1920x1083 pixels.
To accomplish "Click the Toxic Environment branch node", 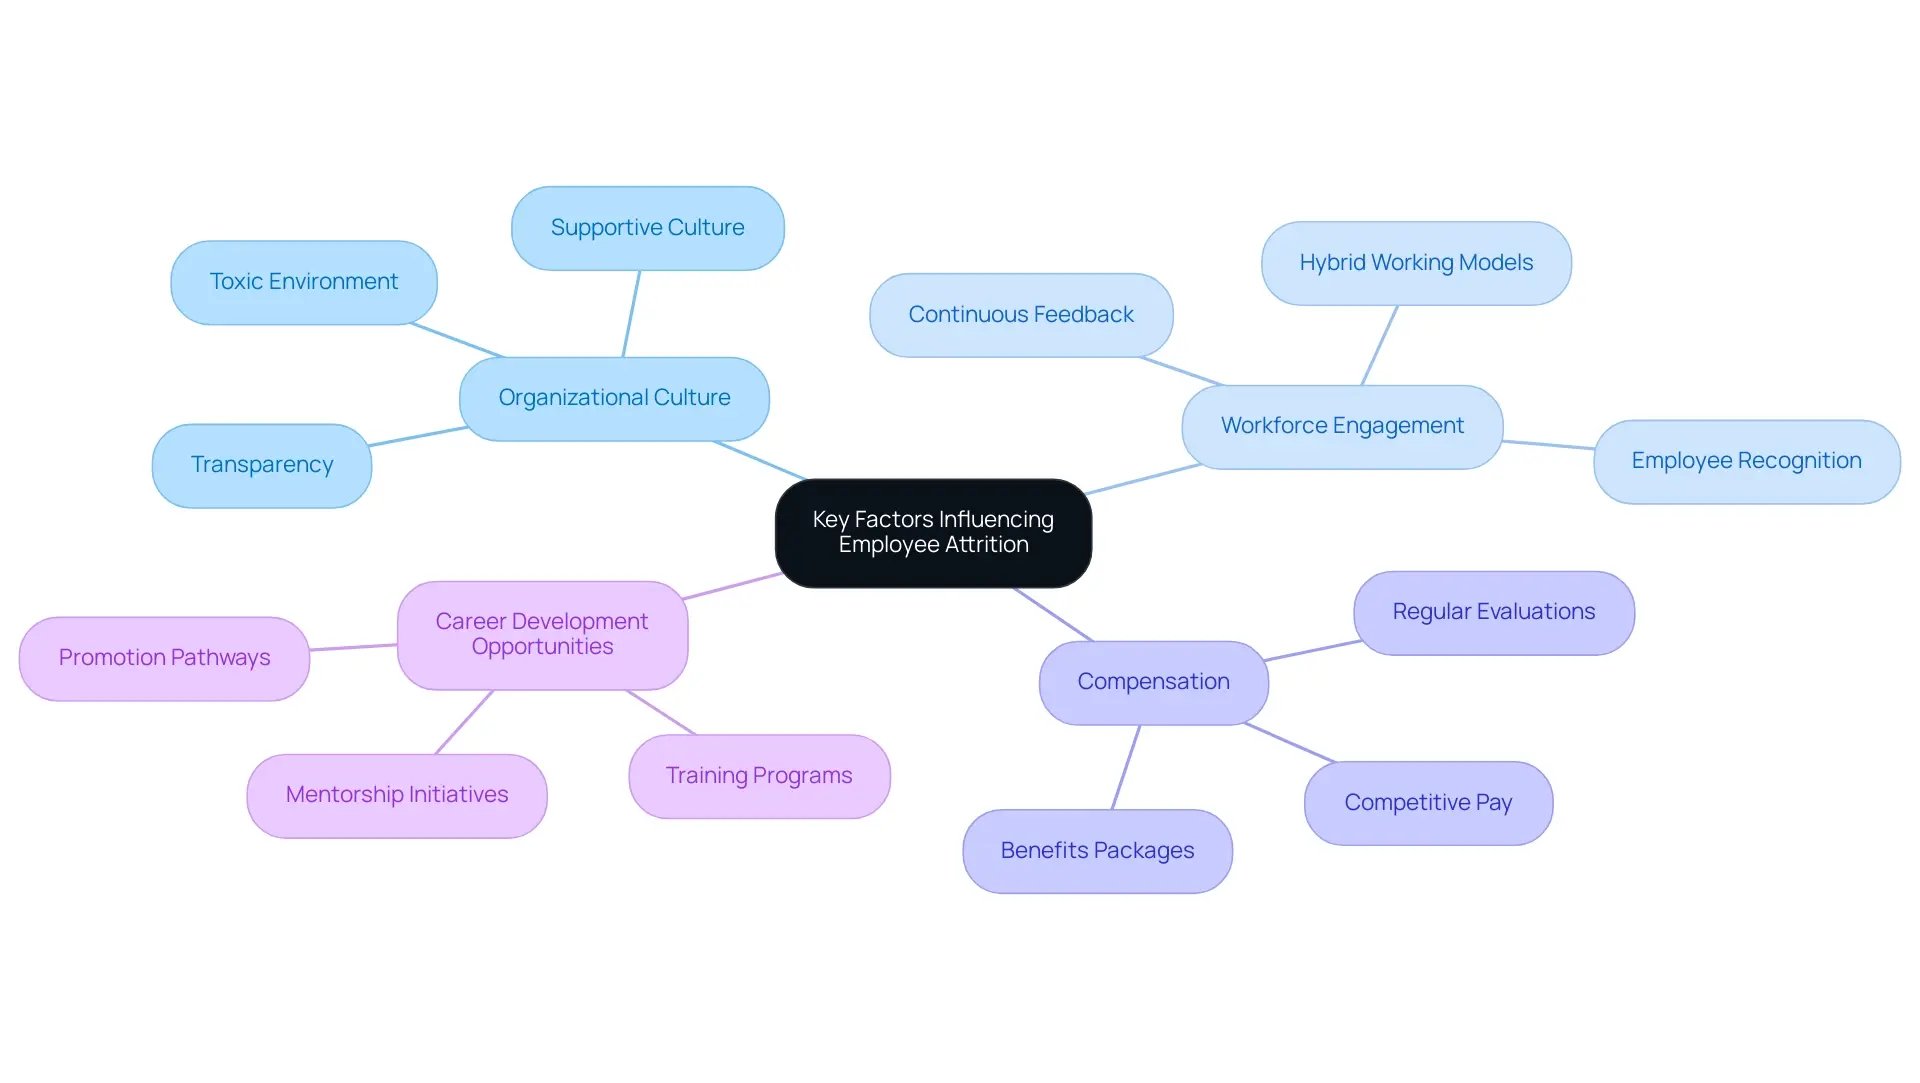I will click(x=305, y=281).
